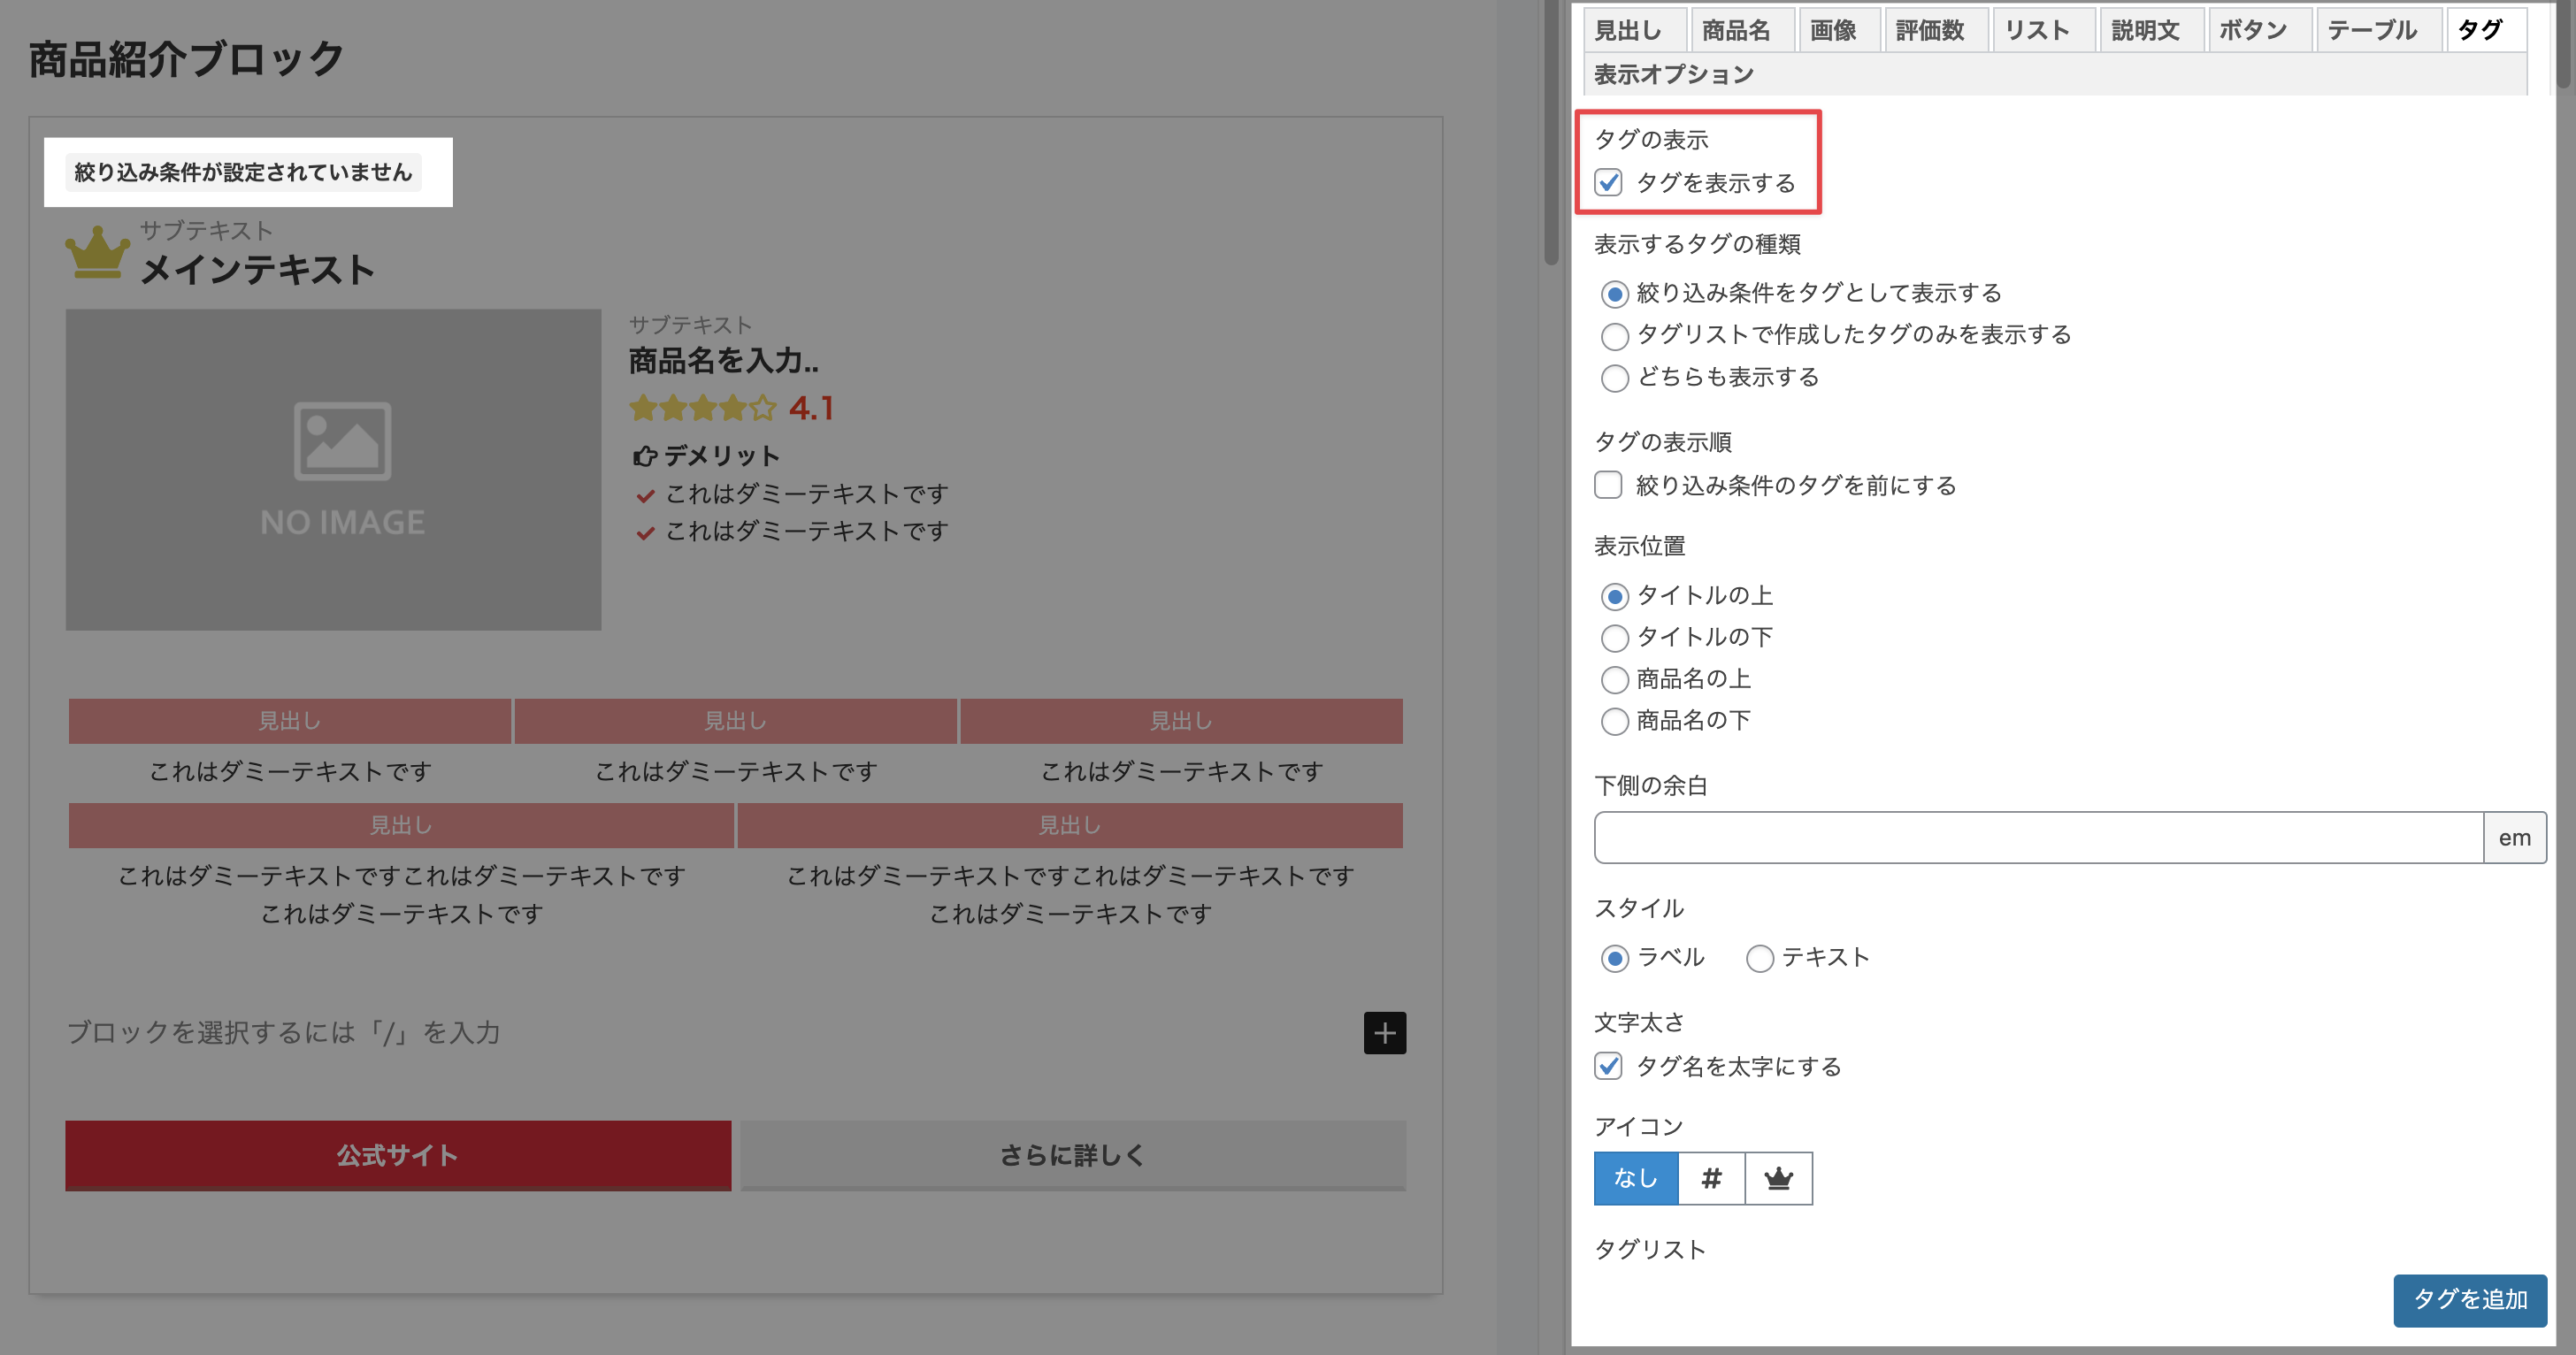Click the 商品紹介ブロック title
This screenshot has height=1355, width=2576.
tap(186, 59)
